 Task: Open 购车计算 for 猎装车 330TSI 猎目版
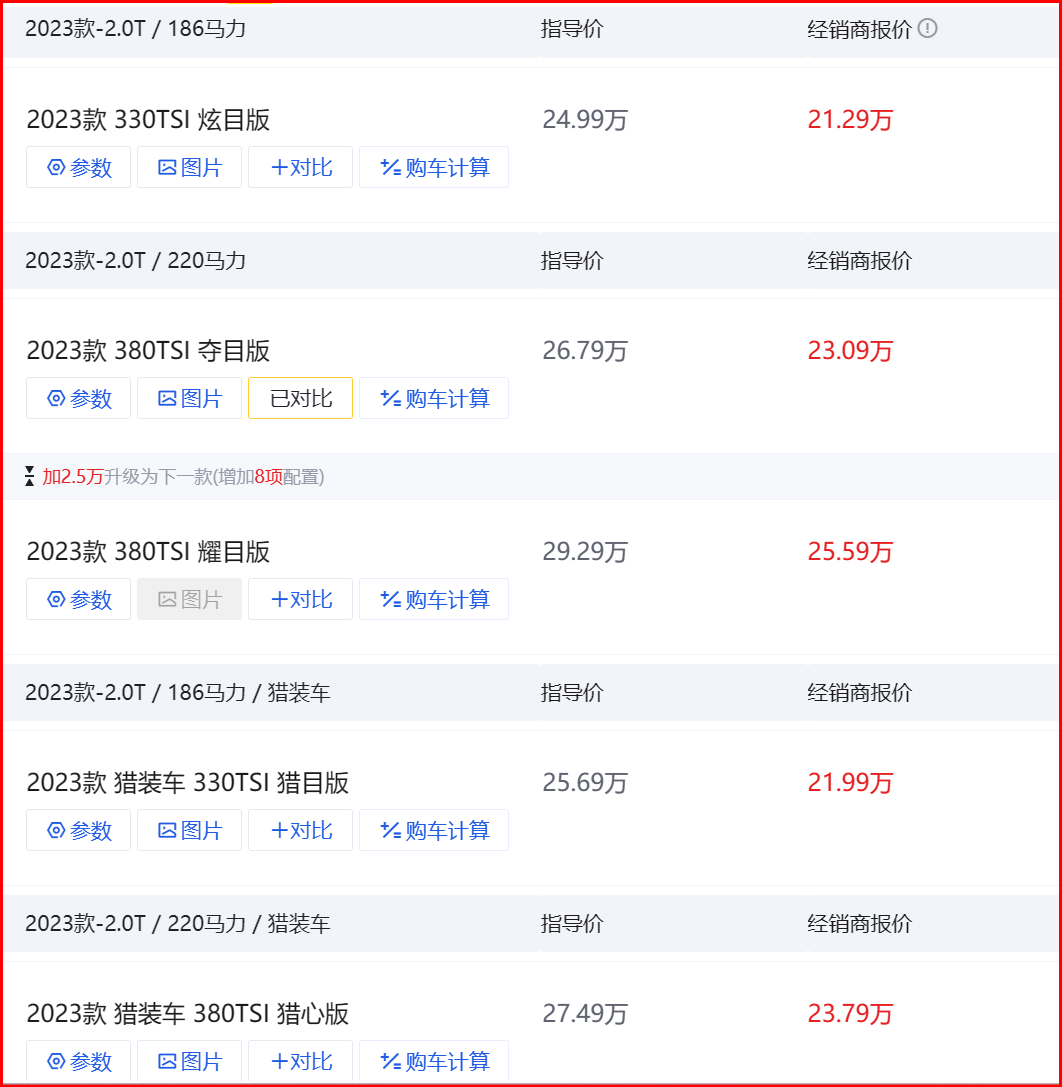(433, 830)
